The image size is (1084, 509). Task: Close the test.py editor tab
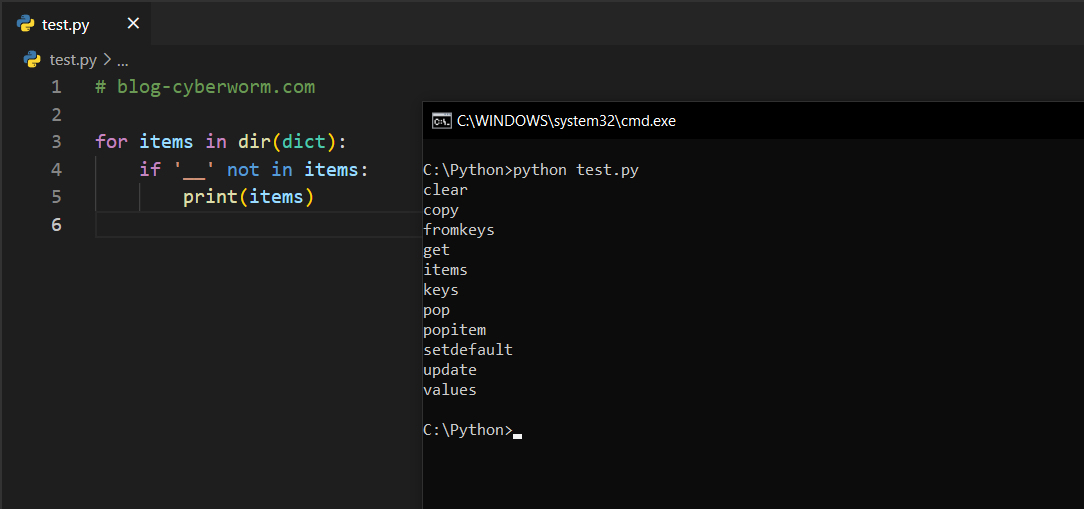pos(133,24)
